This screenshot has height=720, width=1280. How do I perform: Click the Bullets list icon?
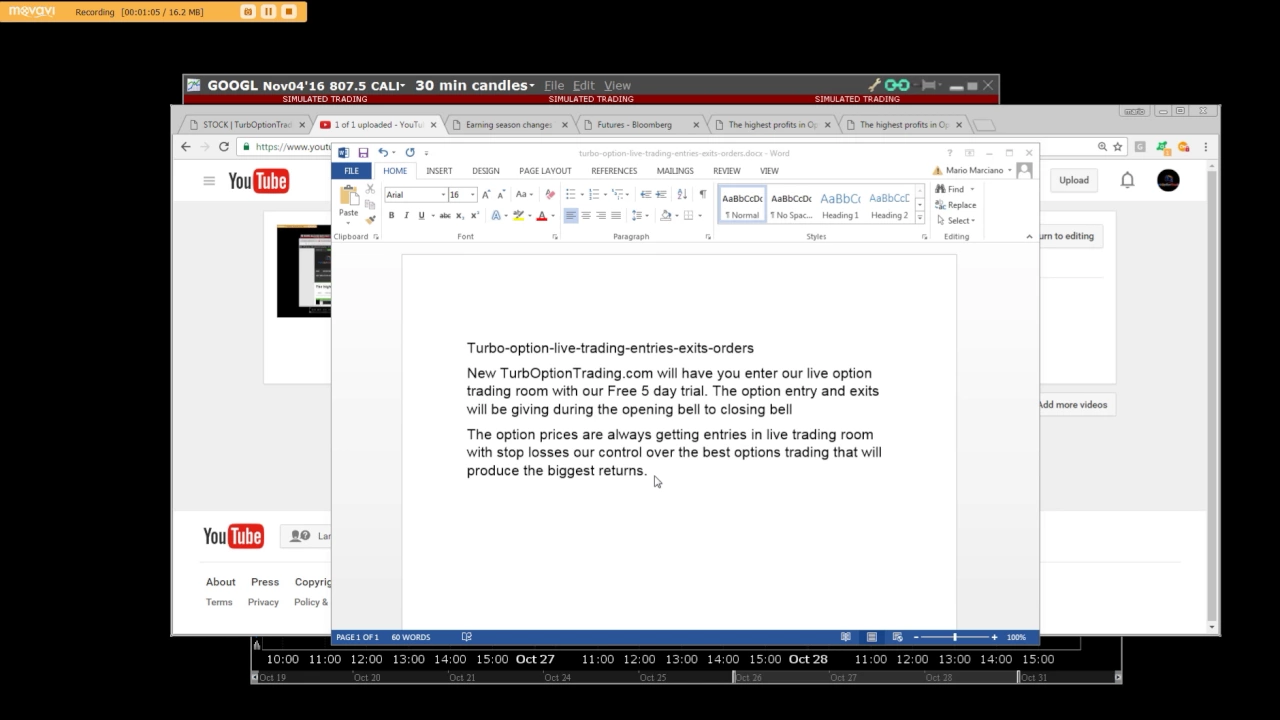571,194
